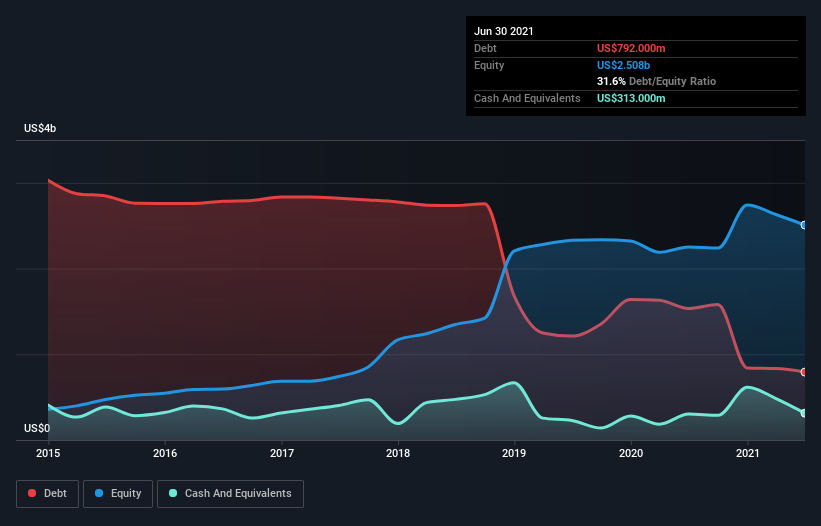Screen dimensions: 821x526
Task: Click the 2021 x-axis label
Action: (748, 453)
